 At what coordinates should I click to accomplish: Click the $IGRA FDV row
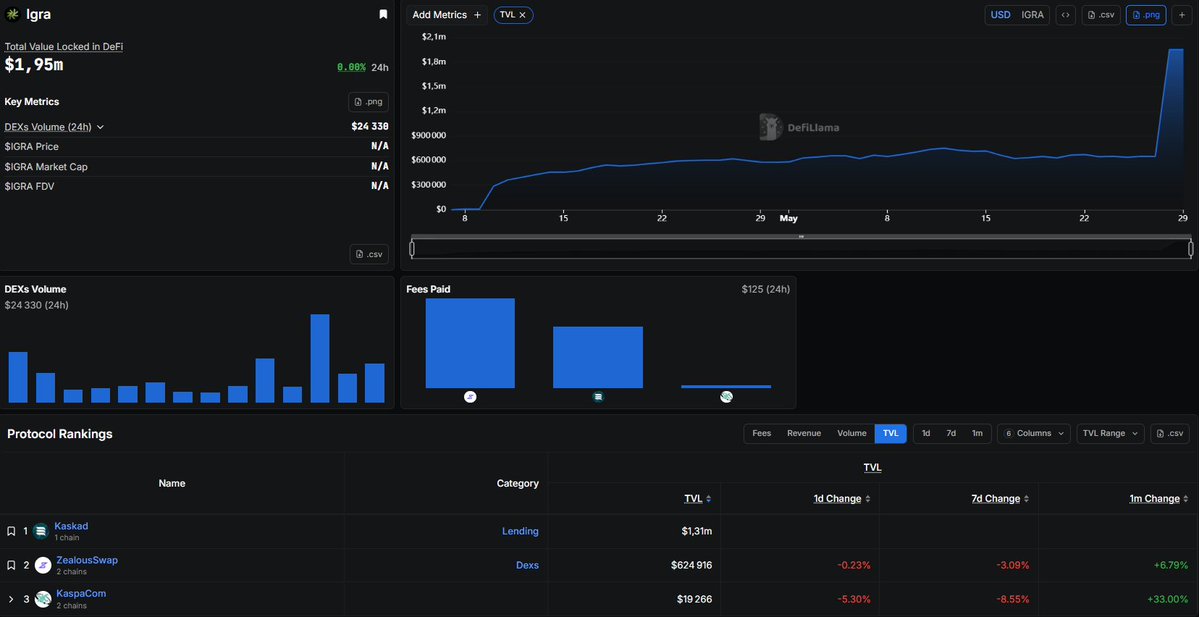point(197,186)
